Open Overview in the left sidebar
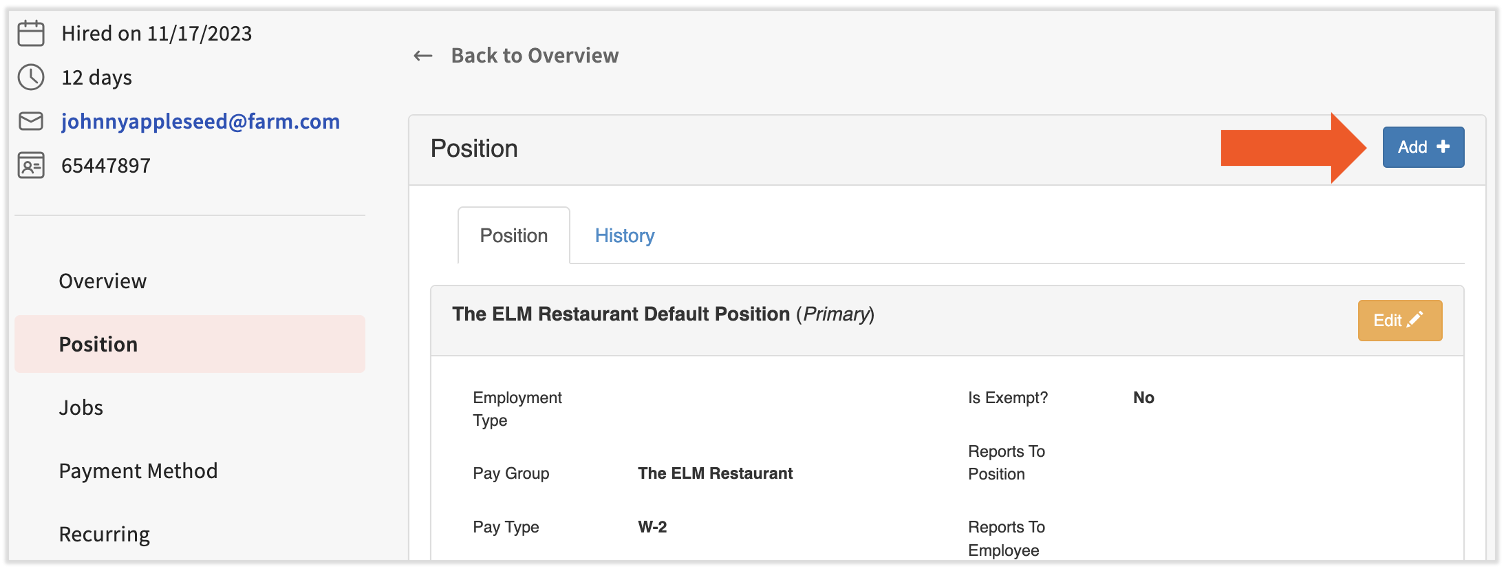Screen dimensions: 1506x570 [103, 281]
